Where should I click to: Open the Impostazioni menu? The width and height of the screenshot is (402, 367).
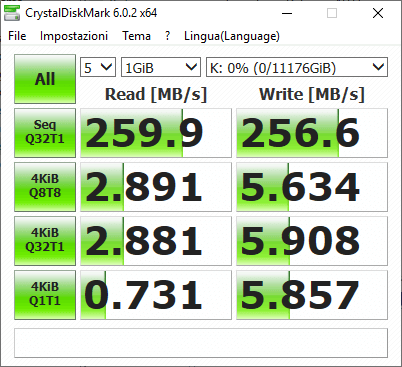pos(74,36)
